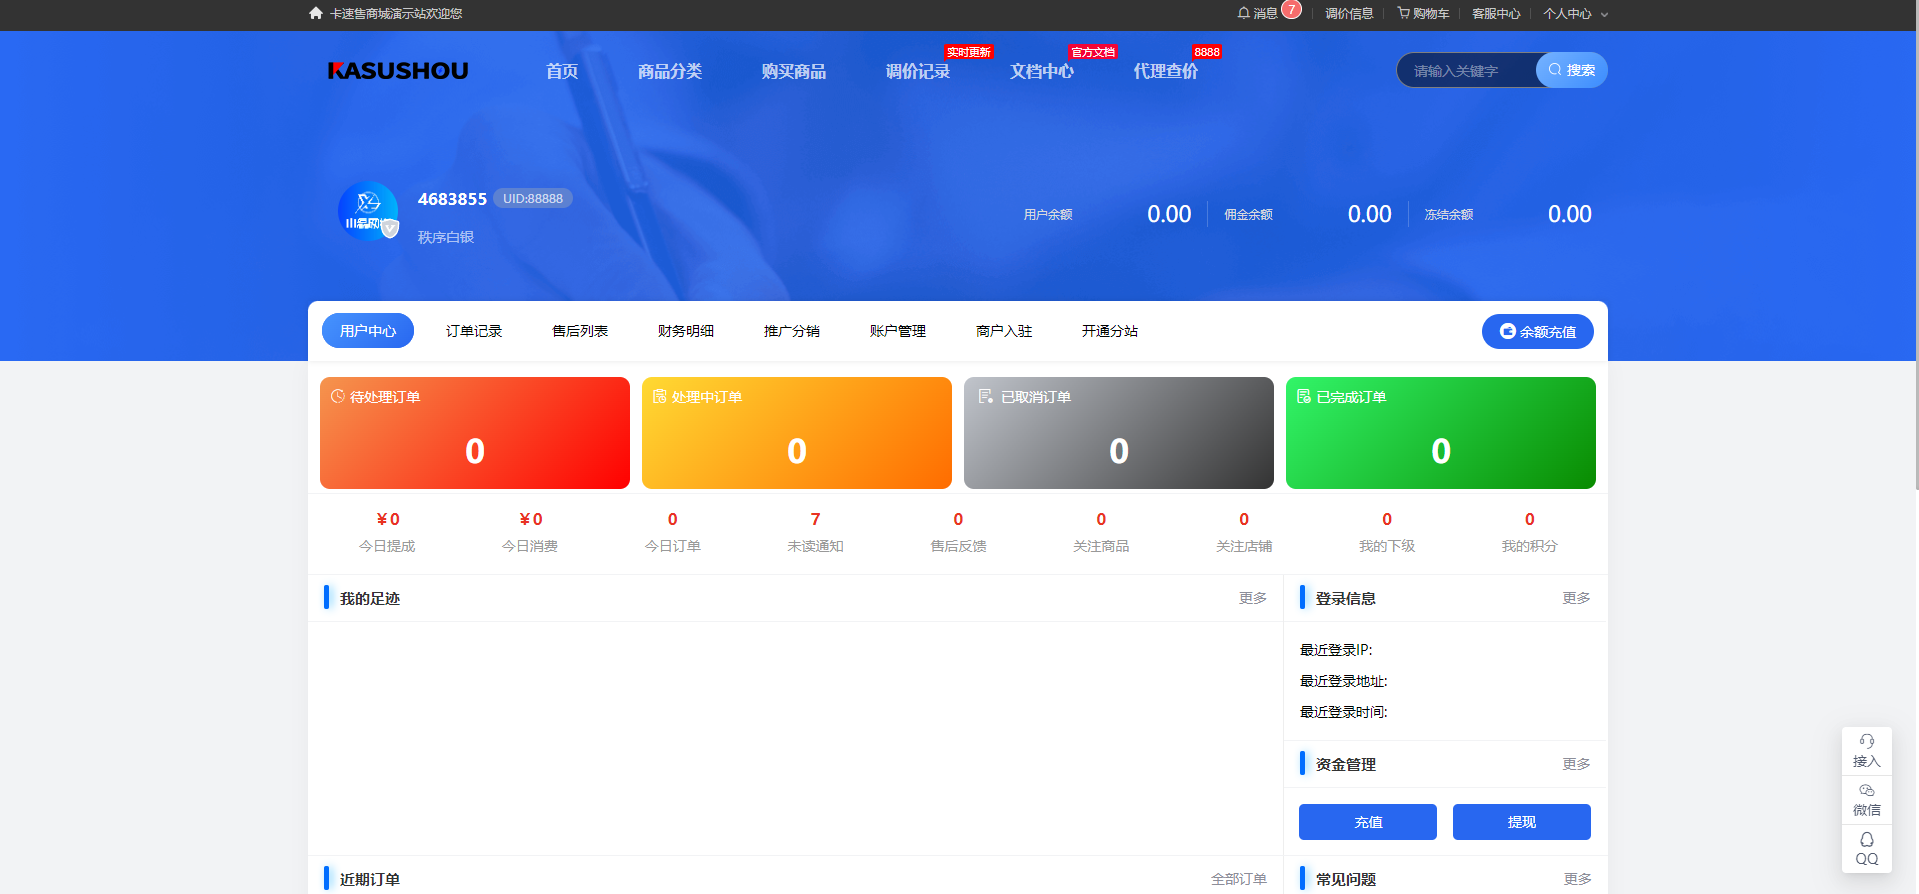
Task: Open 商品分类 in the navigation menu
Action: point(670,71)
